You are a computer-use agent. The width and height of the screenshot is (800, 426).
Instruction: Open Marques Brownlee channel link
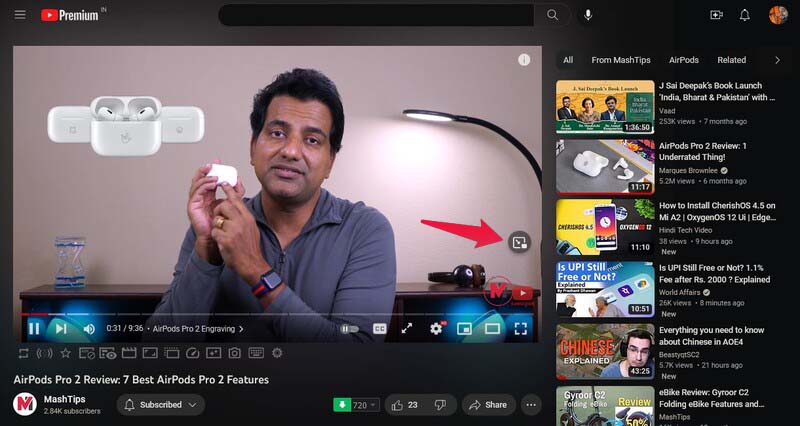688,170
